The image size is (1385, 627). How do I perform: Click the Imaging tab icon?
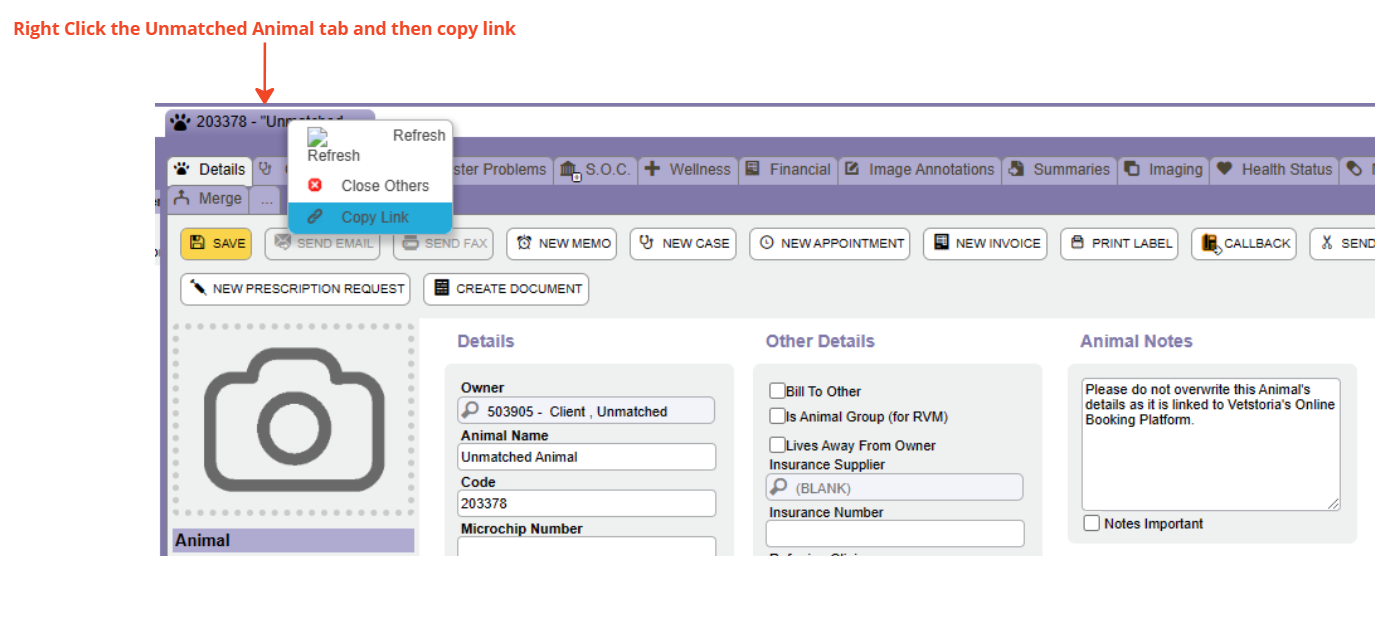[1132, 169]
